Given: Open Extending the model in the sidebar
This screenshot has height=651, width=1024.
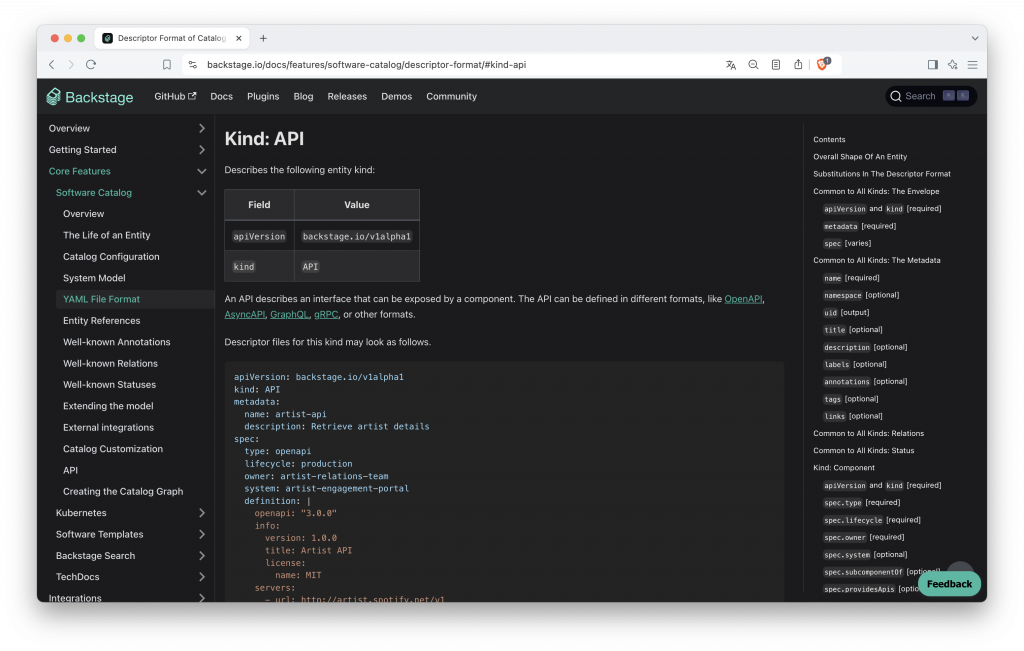Looking at the screenshot, I should [x=108, y=405].
